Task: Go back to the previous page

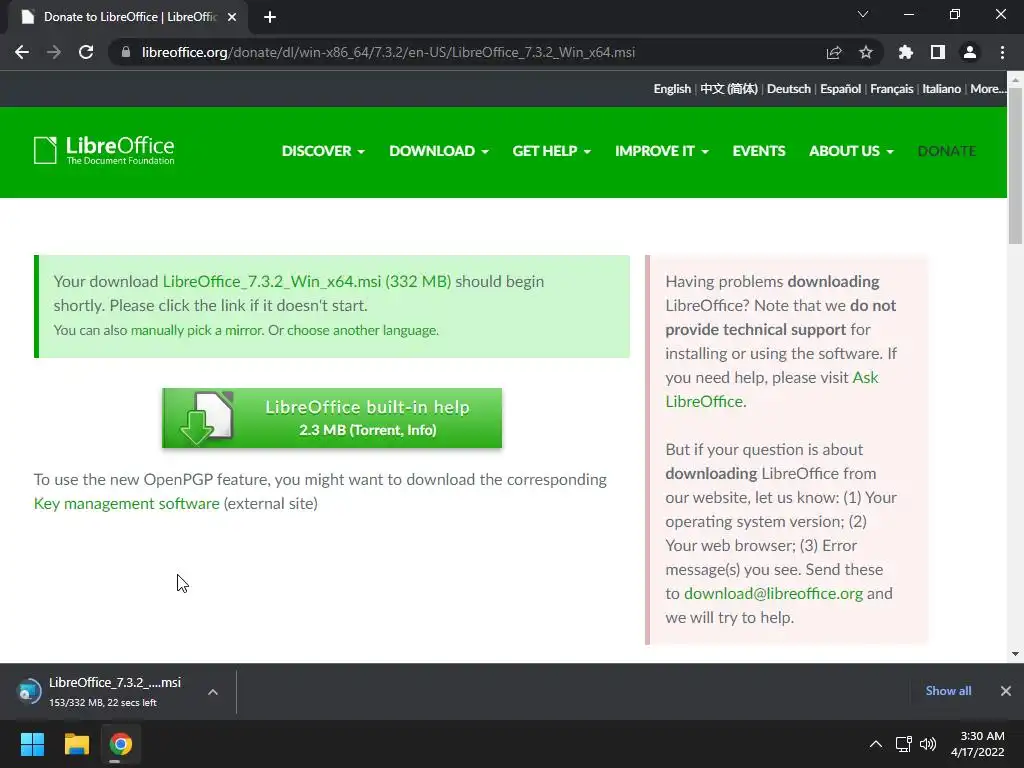Action: pyautogui.click(x=22, y=52)
